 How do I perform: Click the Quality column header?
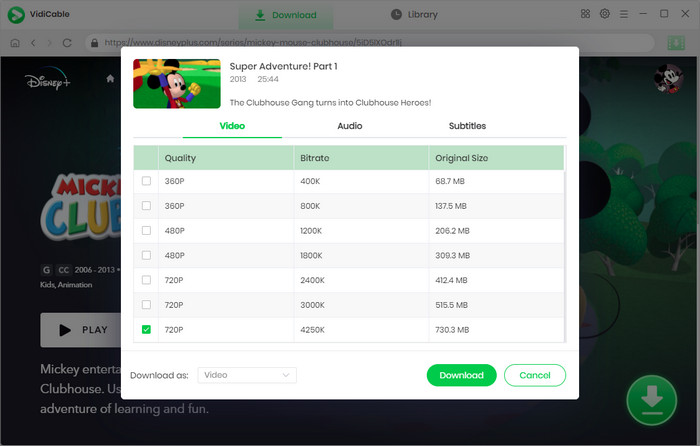[x=225, y=158]
